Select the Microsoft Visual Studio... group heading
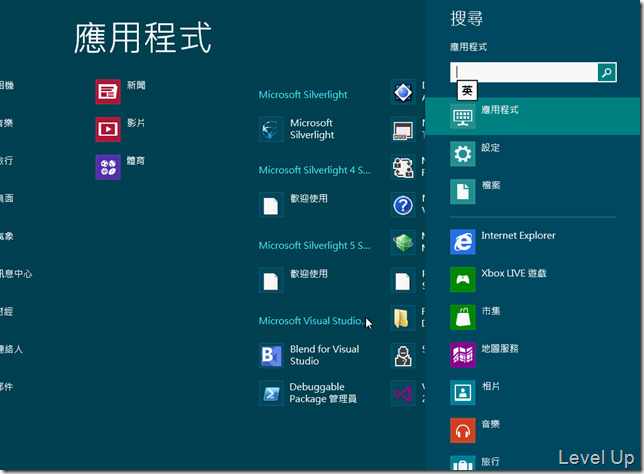Viewport: 644px width, 474px height. click(312, 321)
